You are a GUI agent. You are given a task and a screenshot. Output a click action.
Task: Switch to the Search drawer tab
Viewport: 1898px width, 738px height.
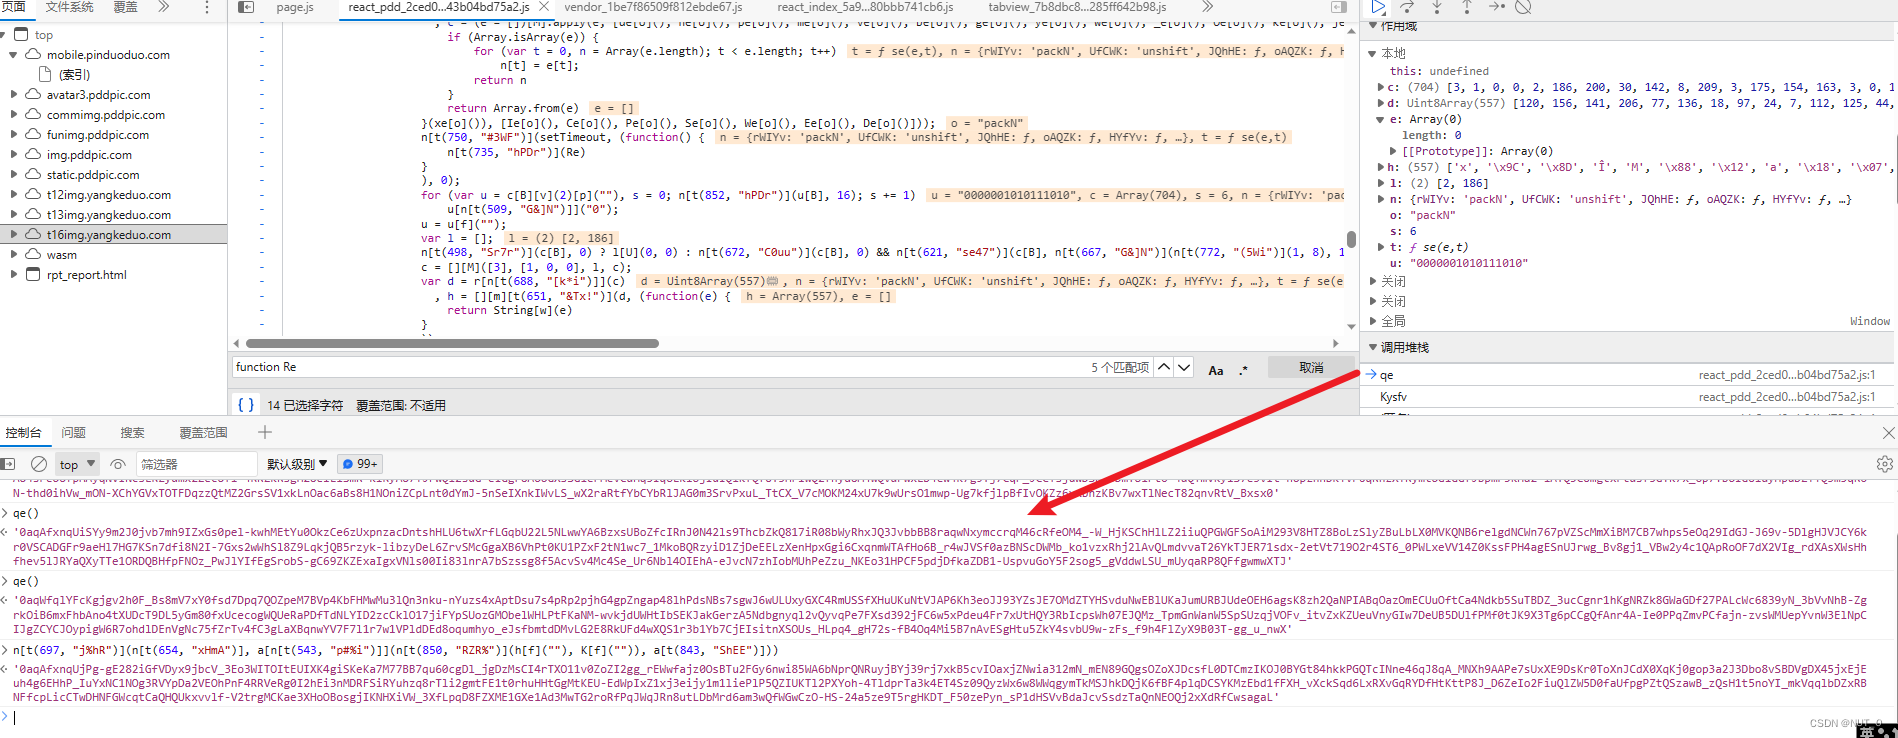click(132, 433)
